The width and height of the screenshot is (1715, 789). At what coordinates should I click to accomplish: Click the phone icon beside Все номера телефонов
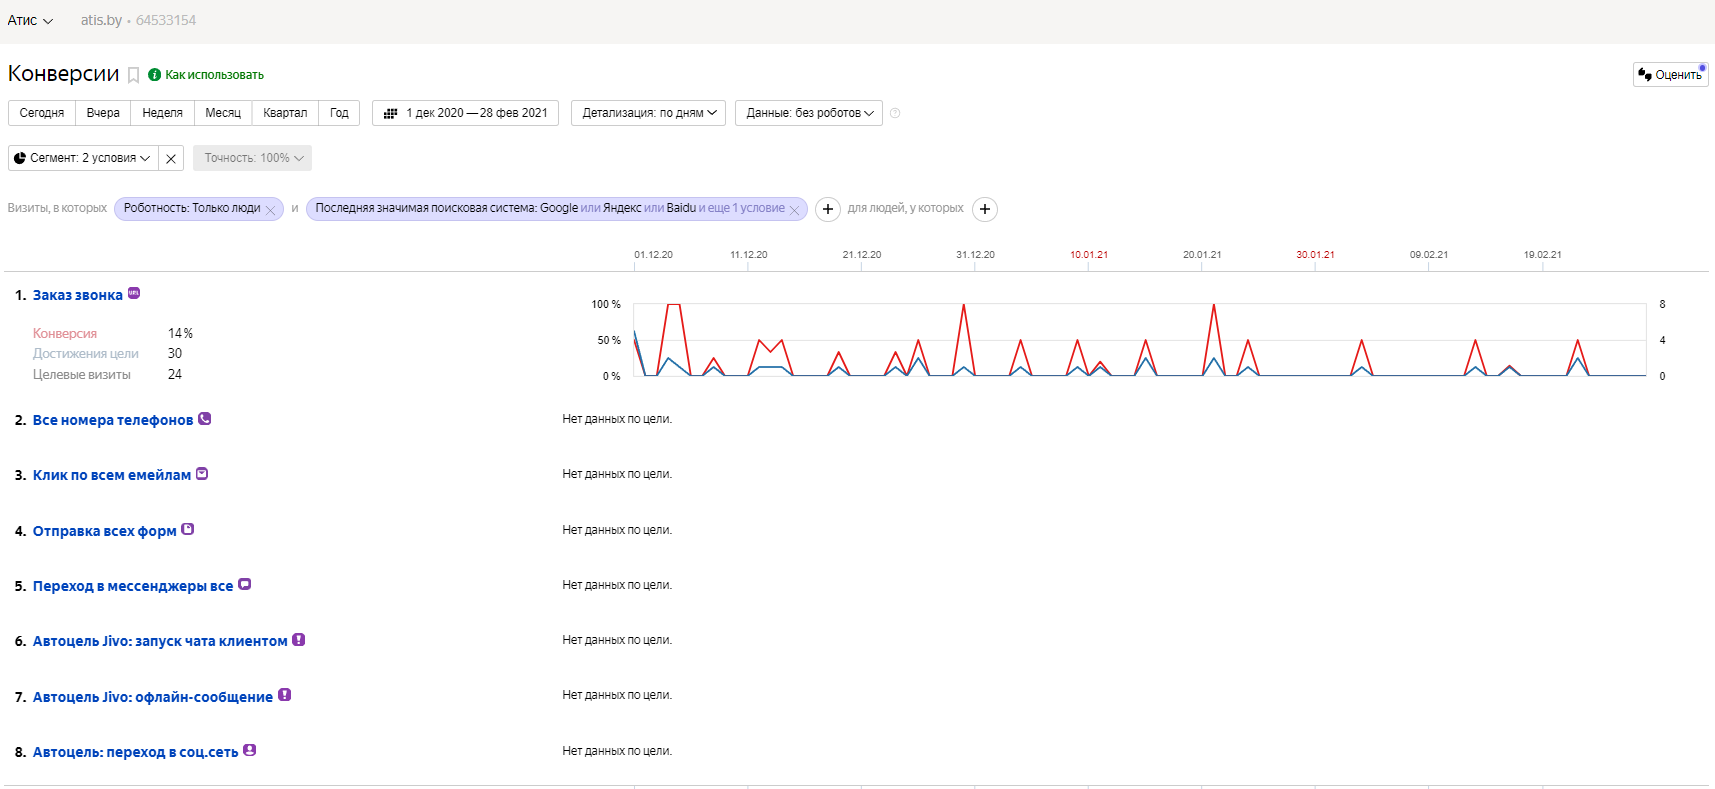[205, 418]
